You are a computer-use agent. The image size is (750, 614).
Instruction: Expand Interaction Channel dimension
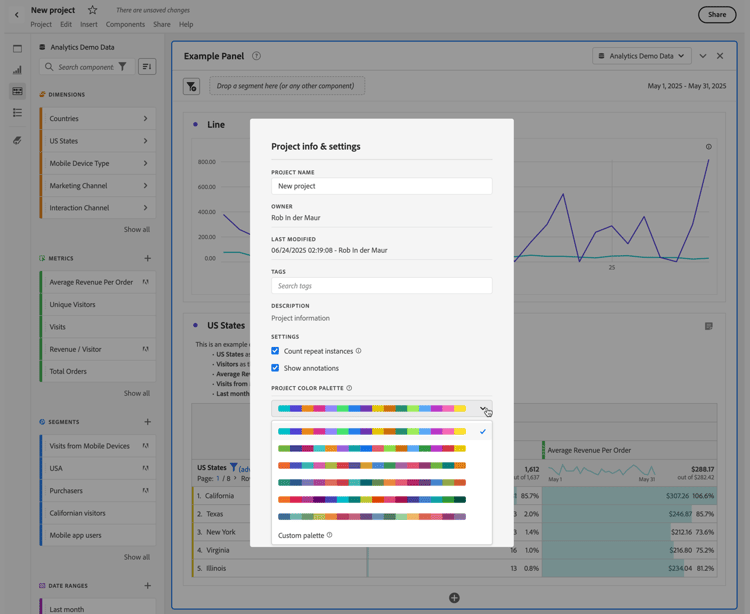(x=145, y=208)
